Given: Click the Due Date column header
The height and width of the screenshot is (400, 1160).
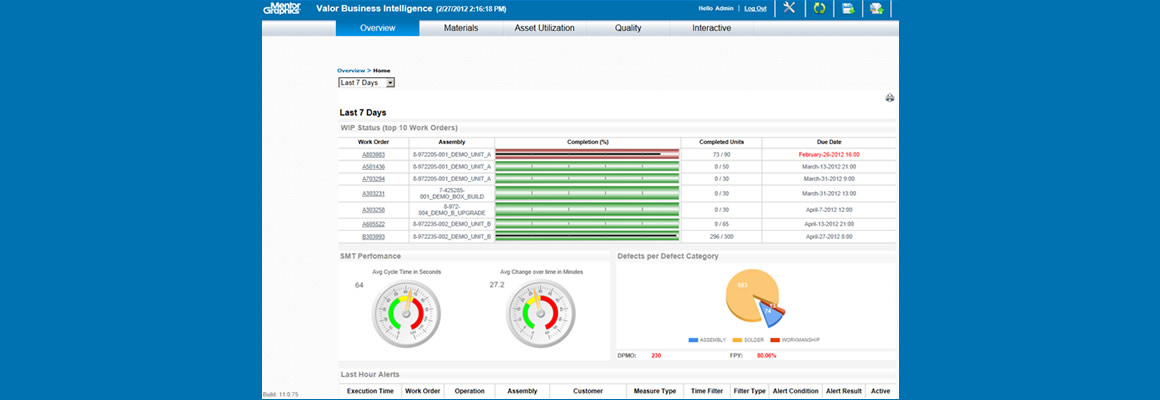Looking at the screenshot, I should pyautogui.click(x=829, y=142).
